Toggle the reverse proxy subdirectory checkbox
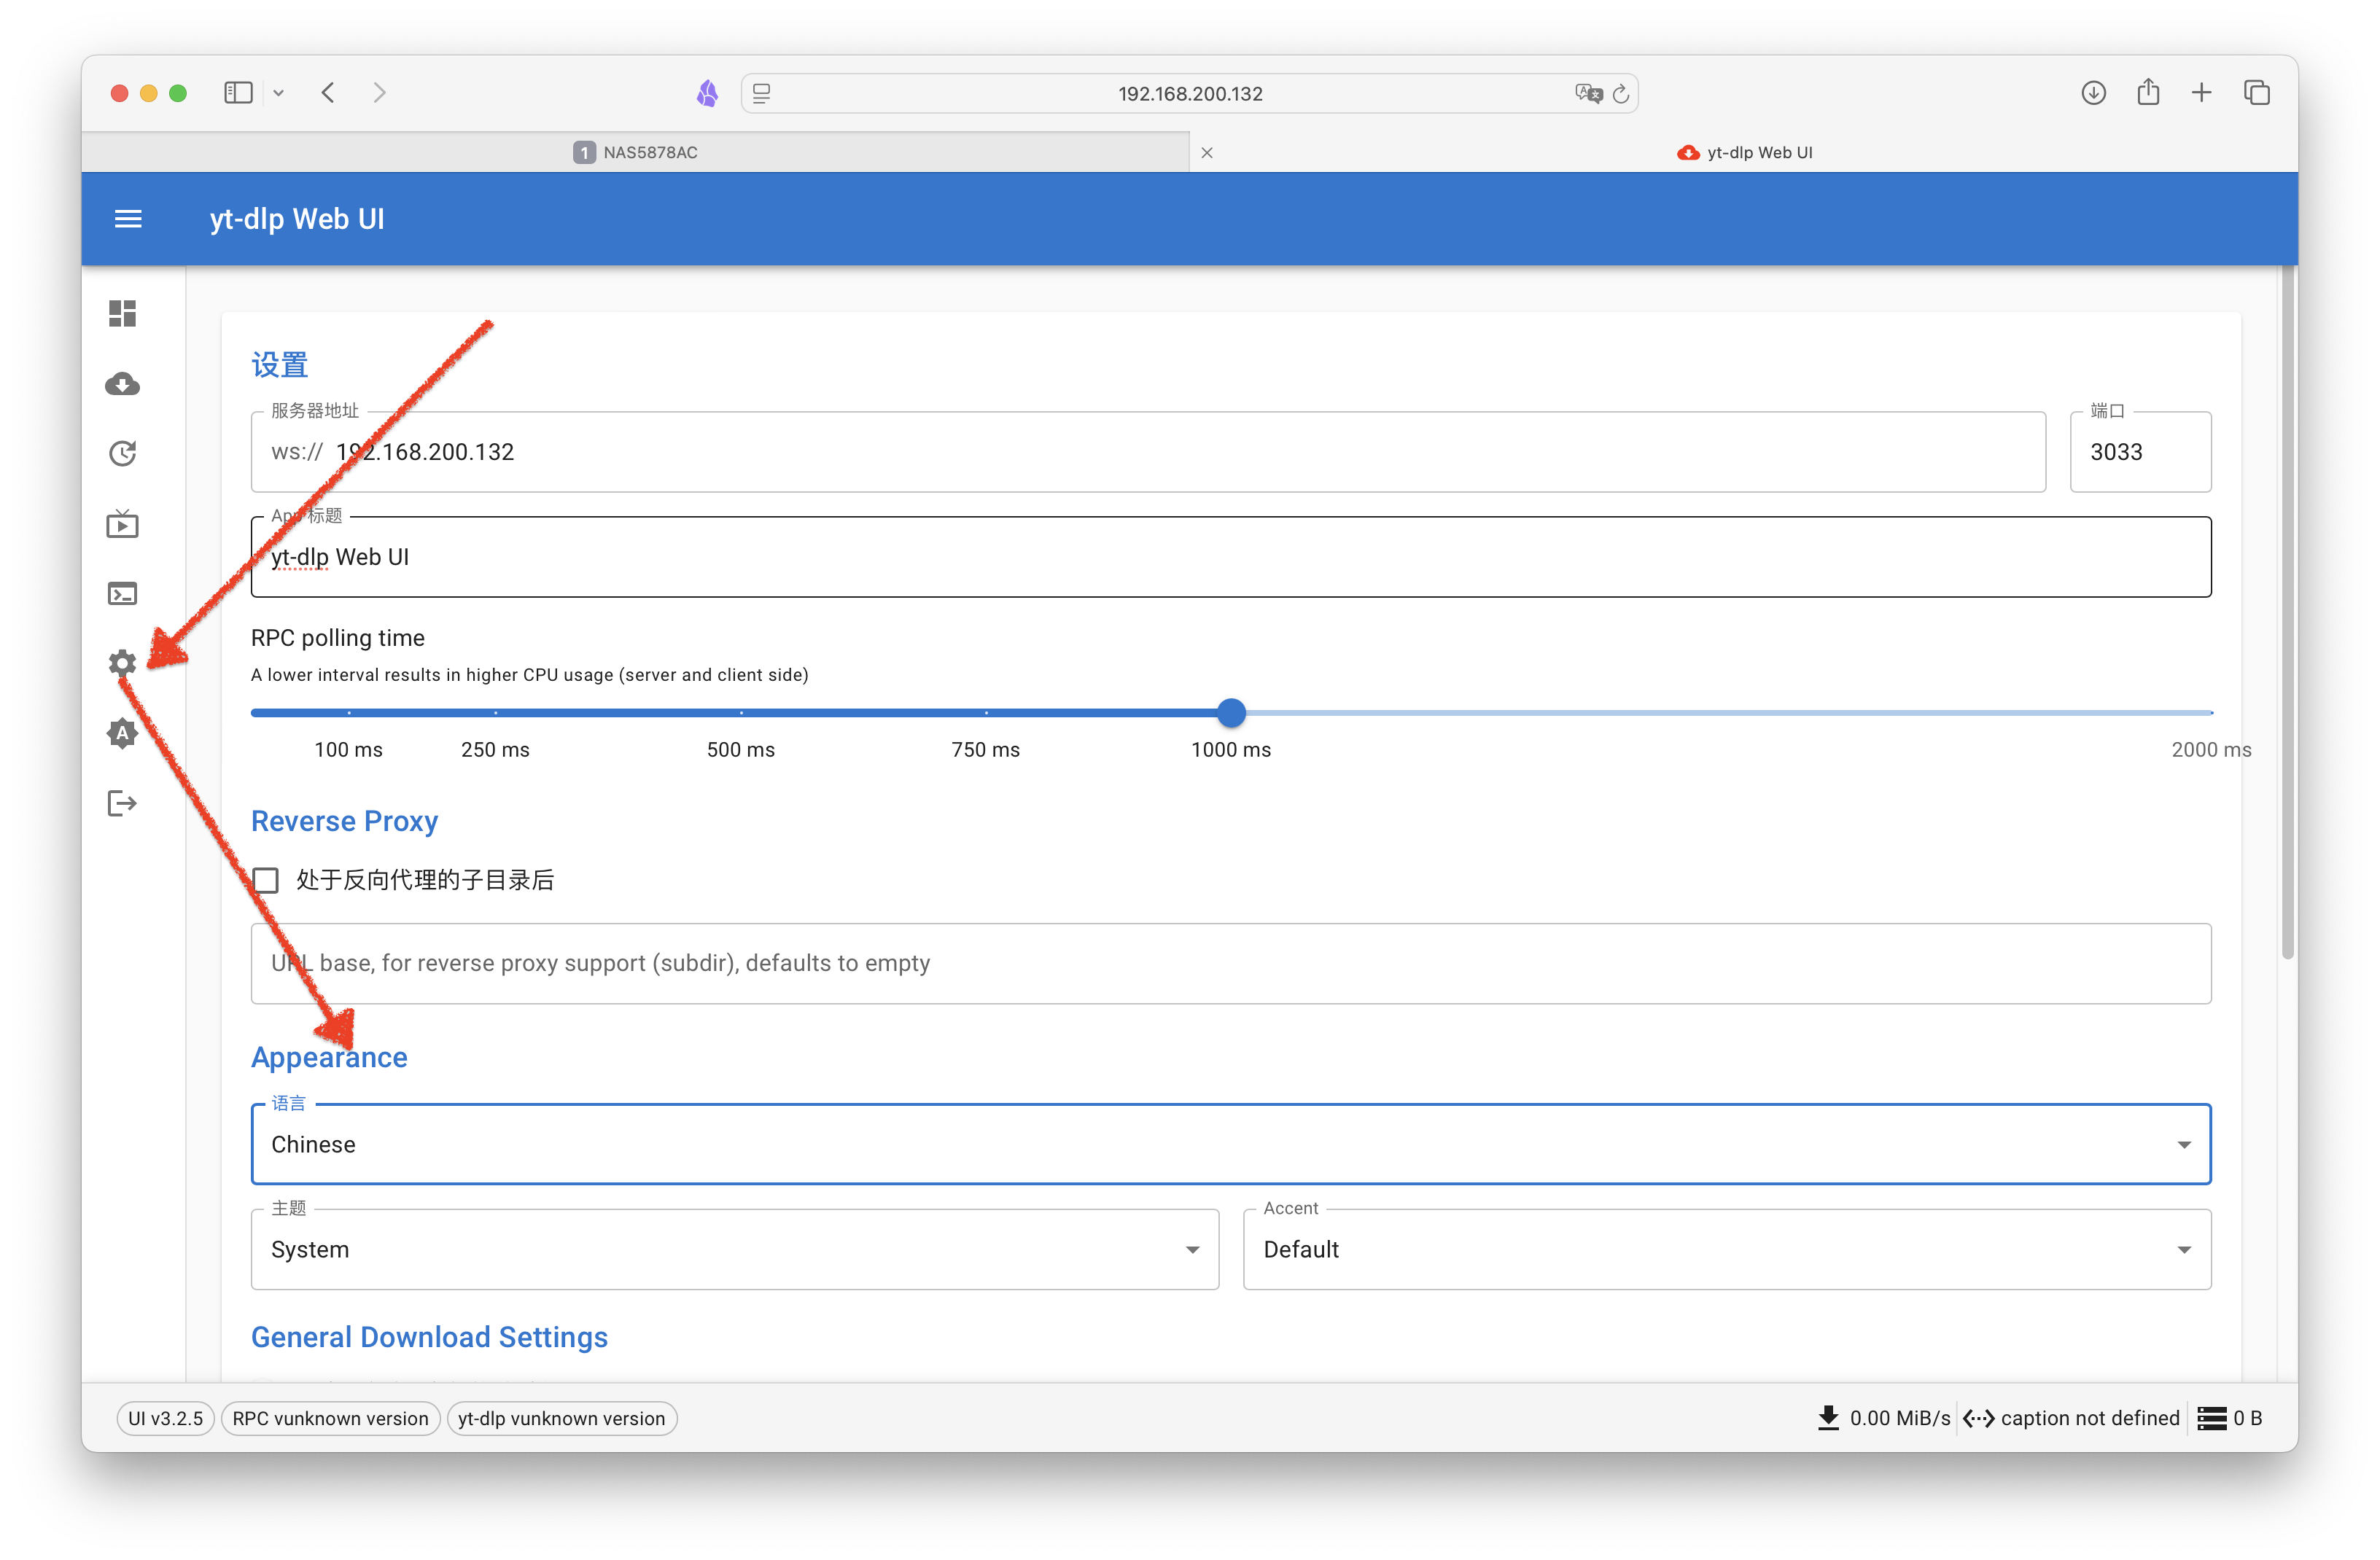 point(266,880)
